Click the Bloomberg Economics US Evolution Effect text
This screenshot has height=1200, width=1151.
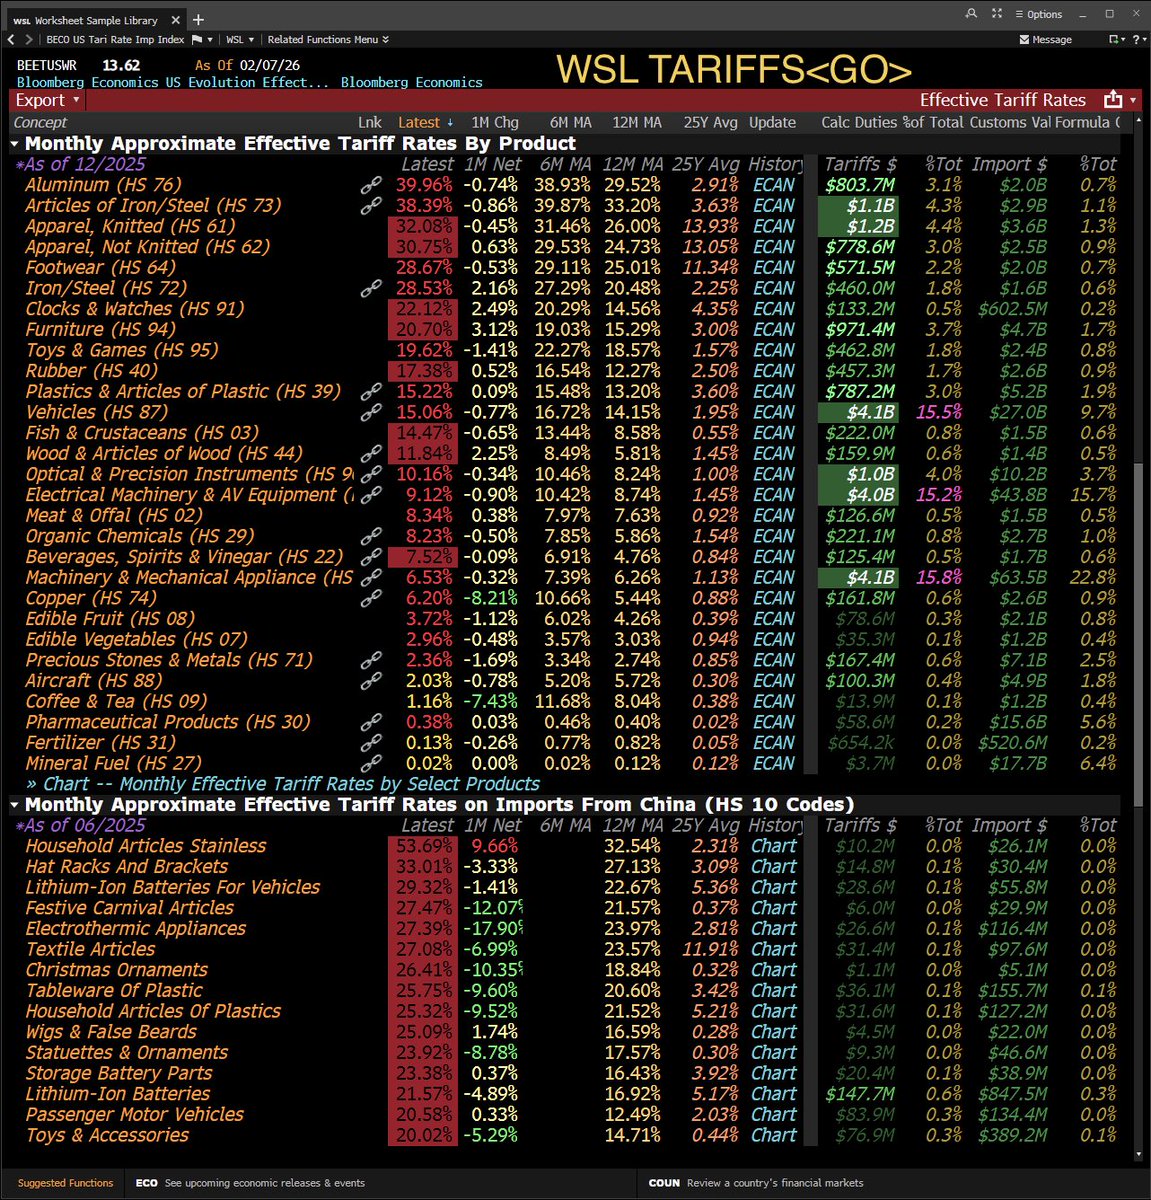173,82
